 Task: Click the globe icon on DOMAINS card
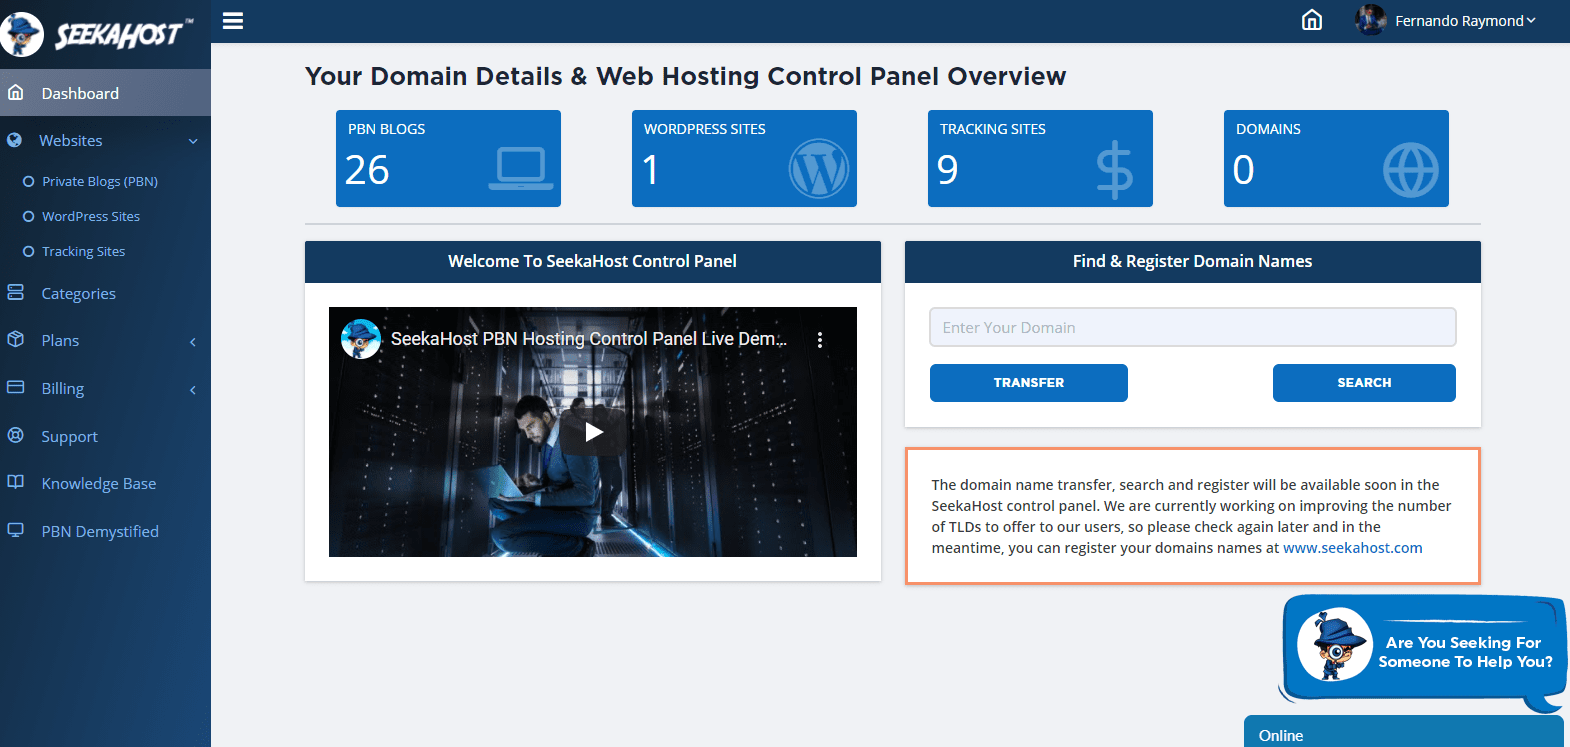(1411, 170)
